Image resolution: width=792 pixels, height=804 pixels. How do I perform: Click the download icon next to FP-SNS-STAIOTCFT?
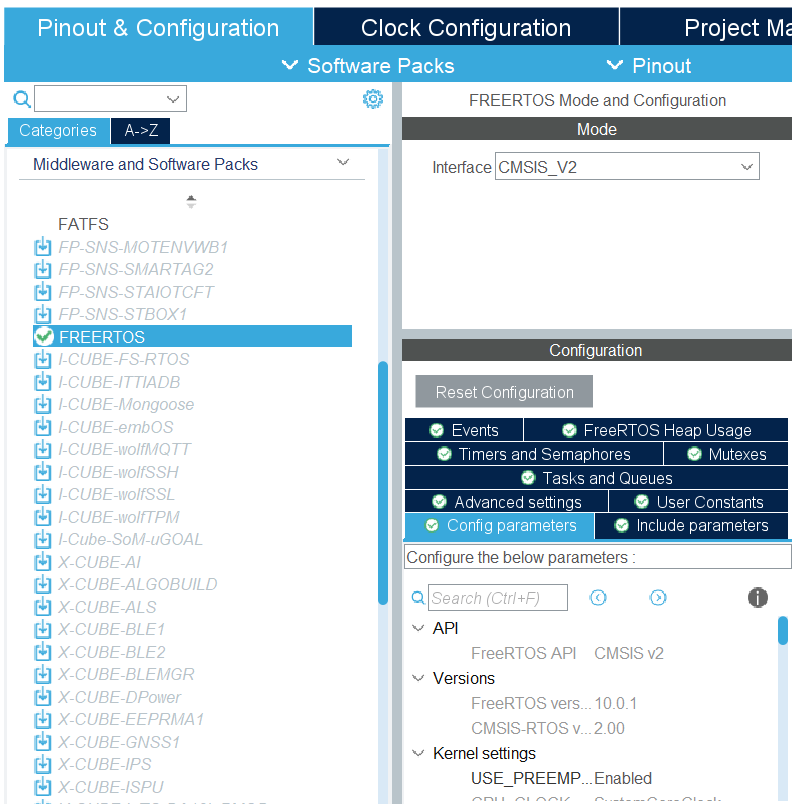click(x=43, y=292)
